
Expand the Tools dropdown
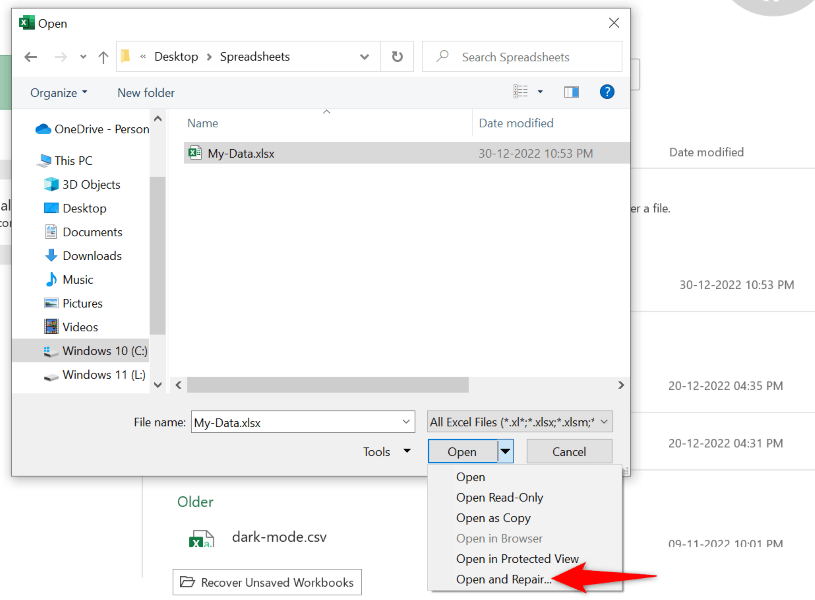[386, 452]
